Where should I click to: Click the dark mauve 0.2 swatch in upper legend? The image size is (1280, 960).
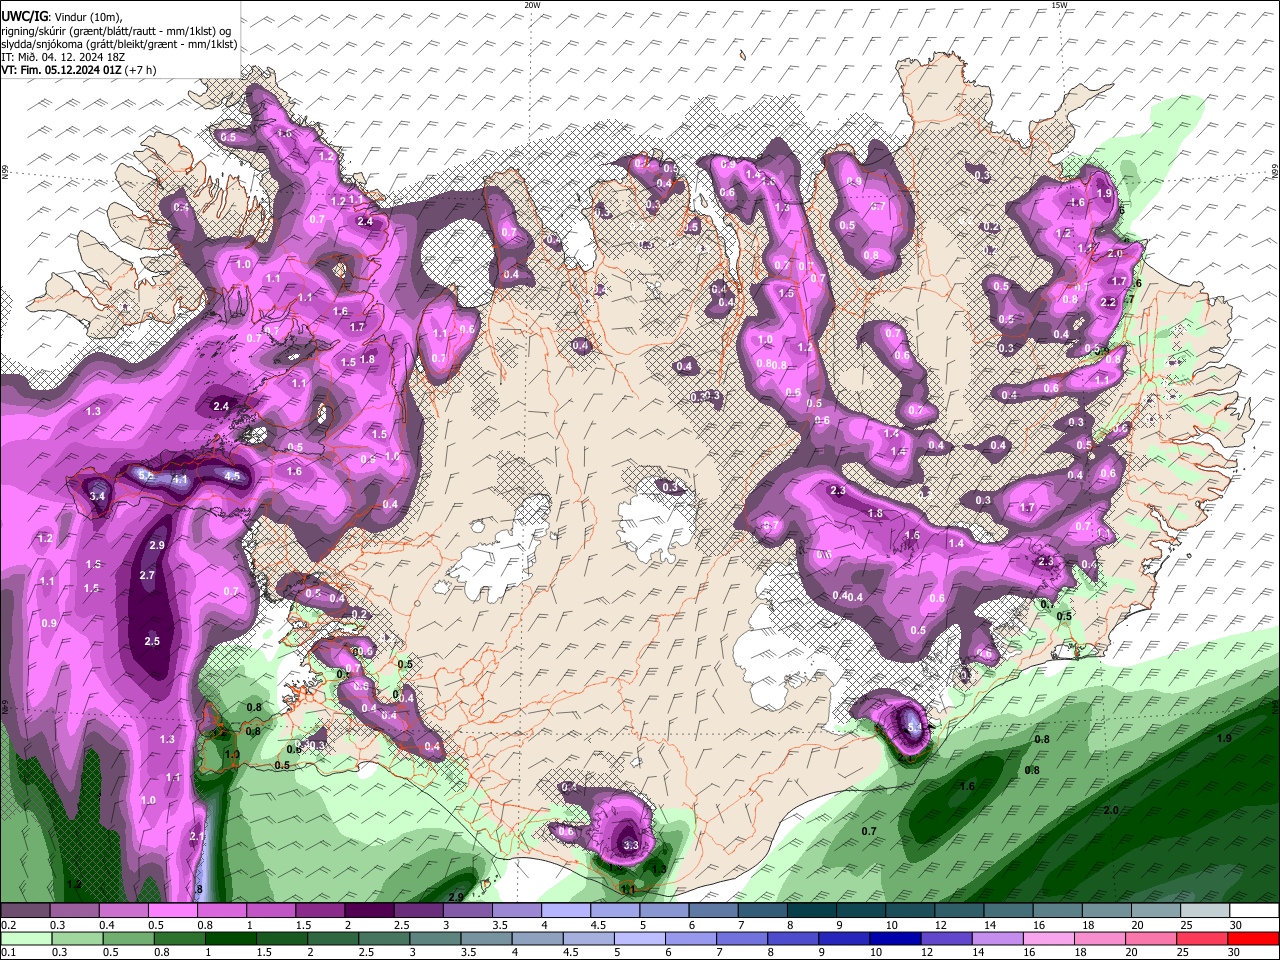[x=24, y=911]
